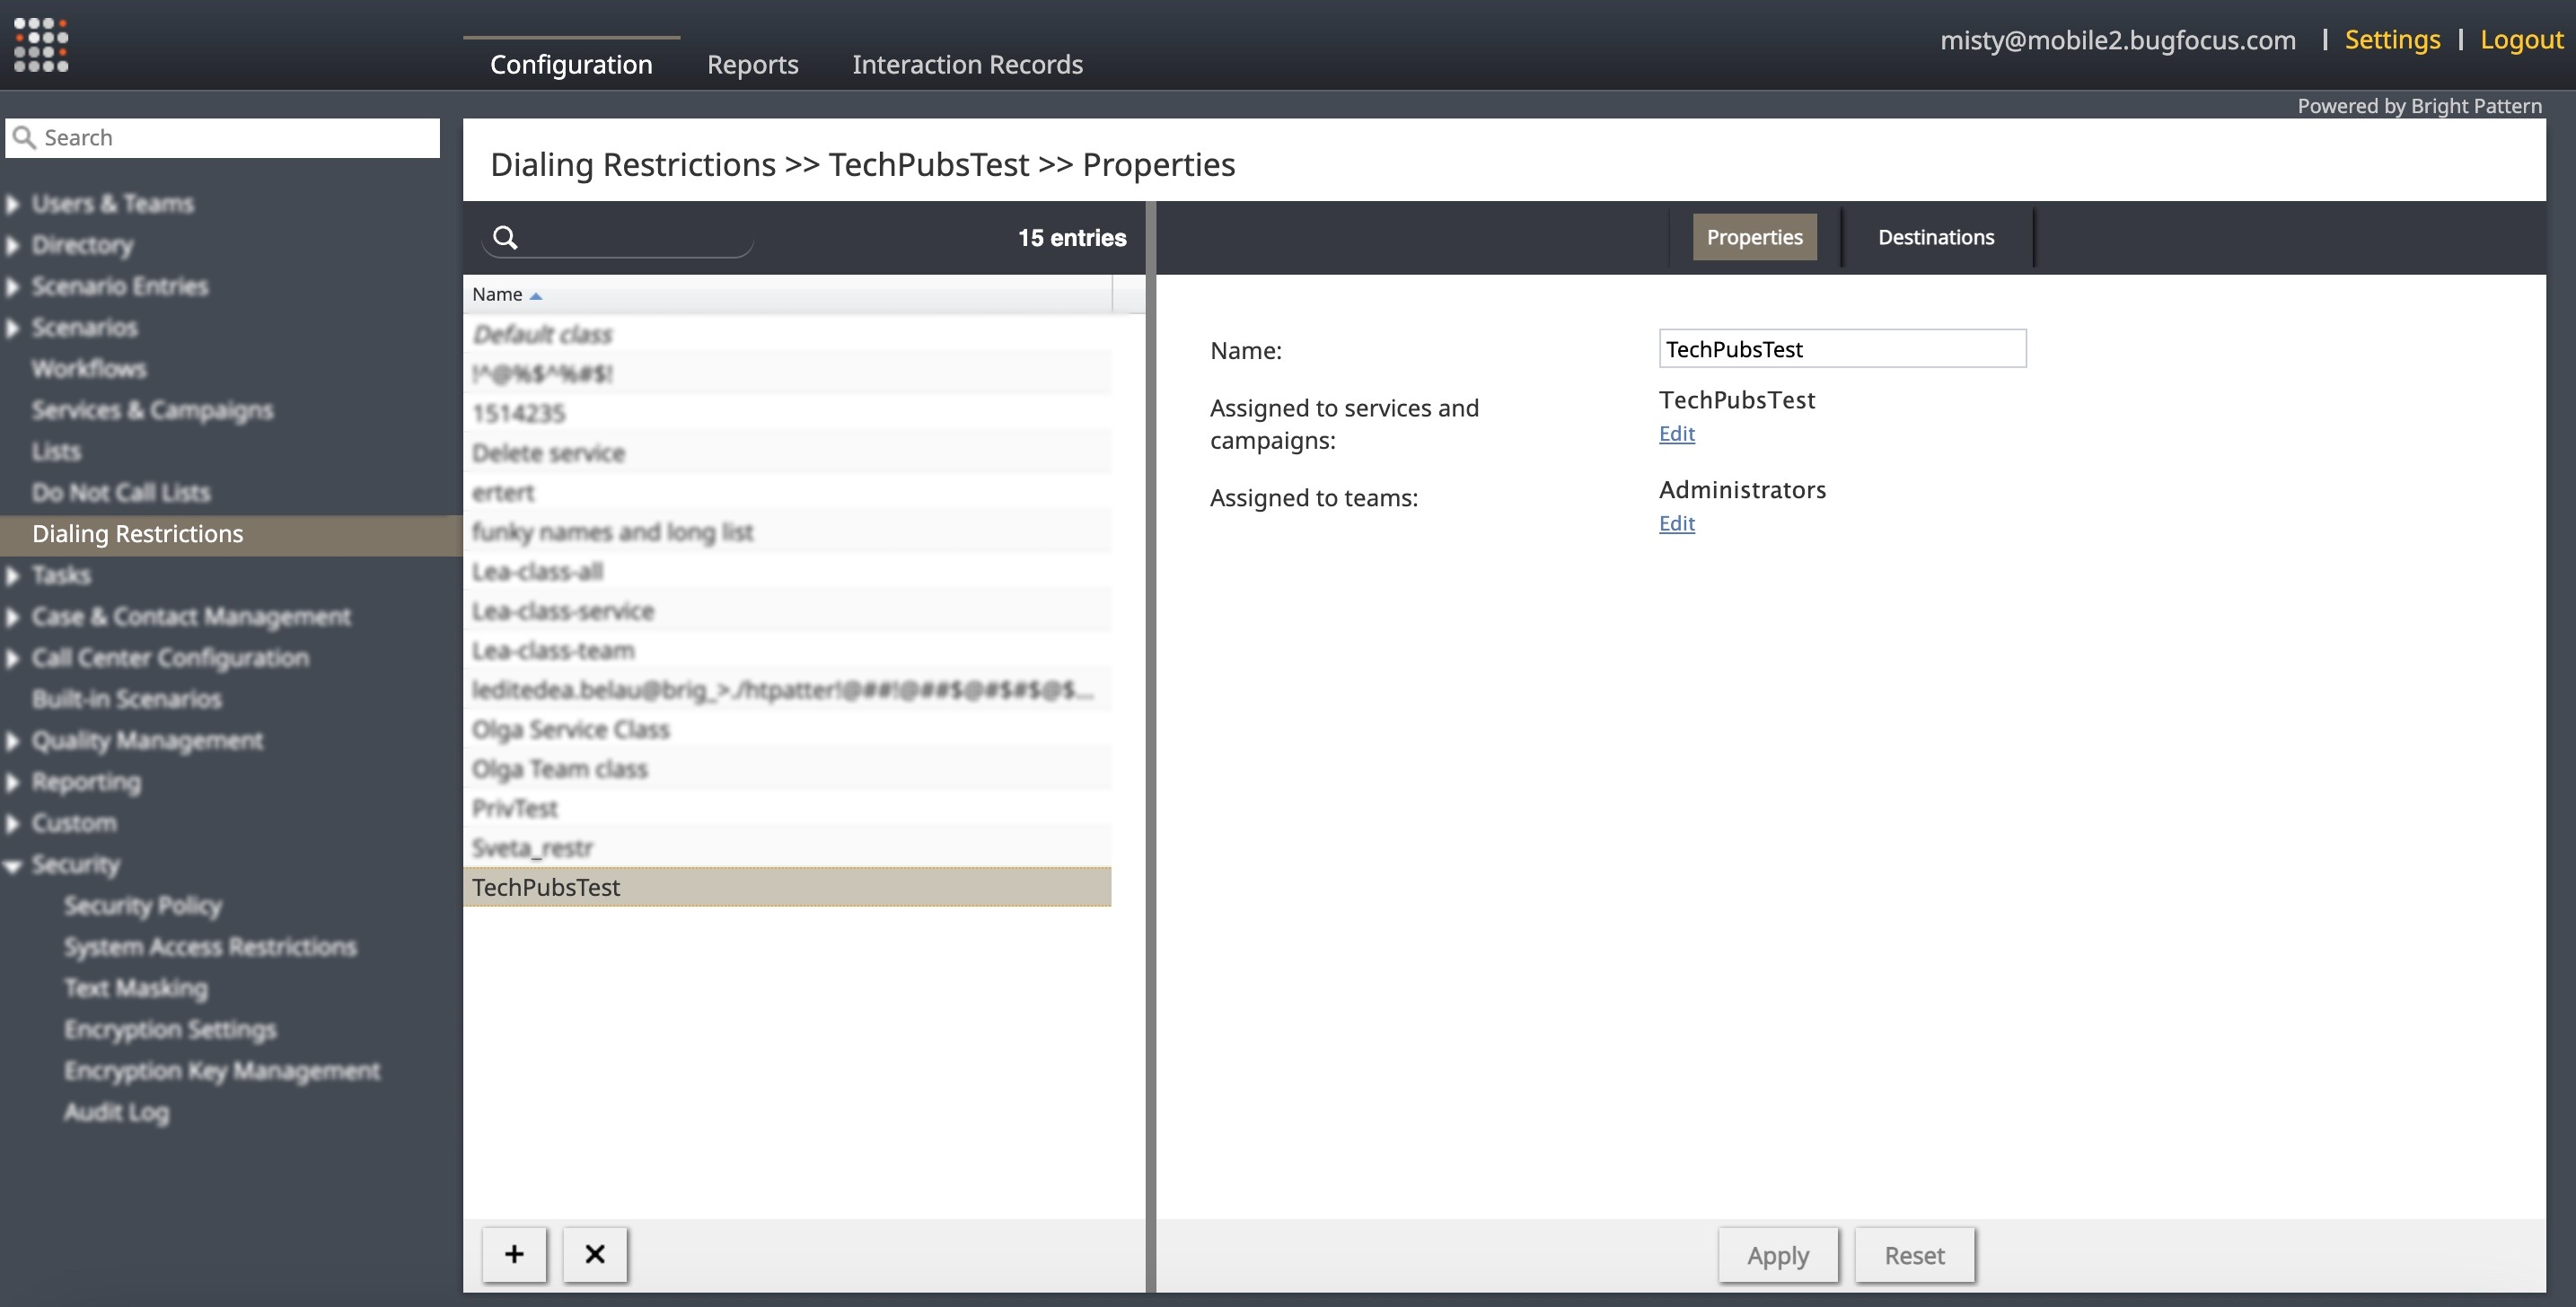Select the Properties tab
The image size is (2576, 1307).
(1754, 237)
